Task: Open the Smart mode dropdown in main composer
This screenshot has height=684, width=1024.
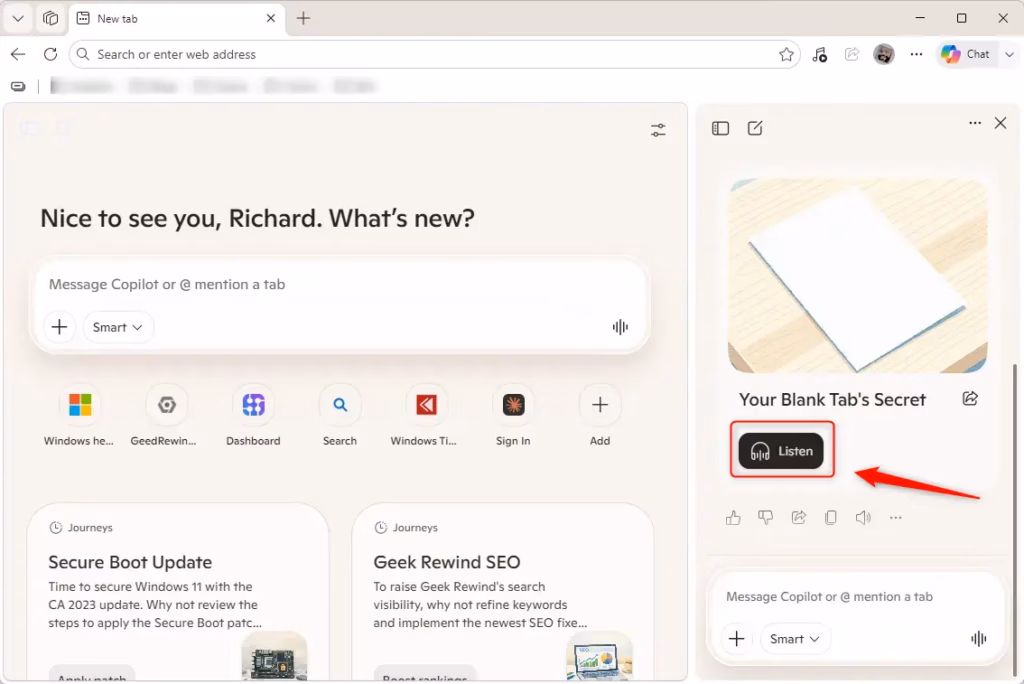Action: click(x=118, y=327)
